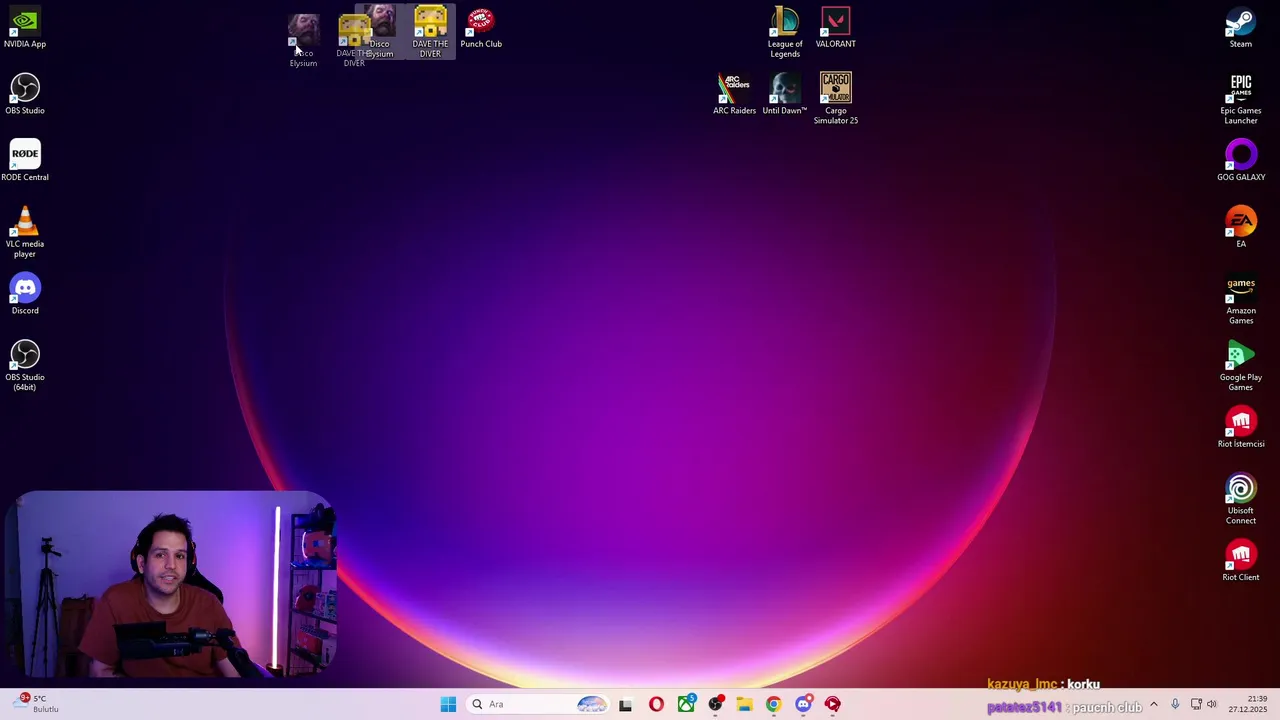Click the microphone icon in system tray
This screenshot has height=720, width=1280.
point(1175,704)
